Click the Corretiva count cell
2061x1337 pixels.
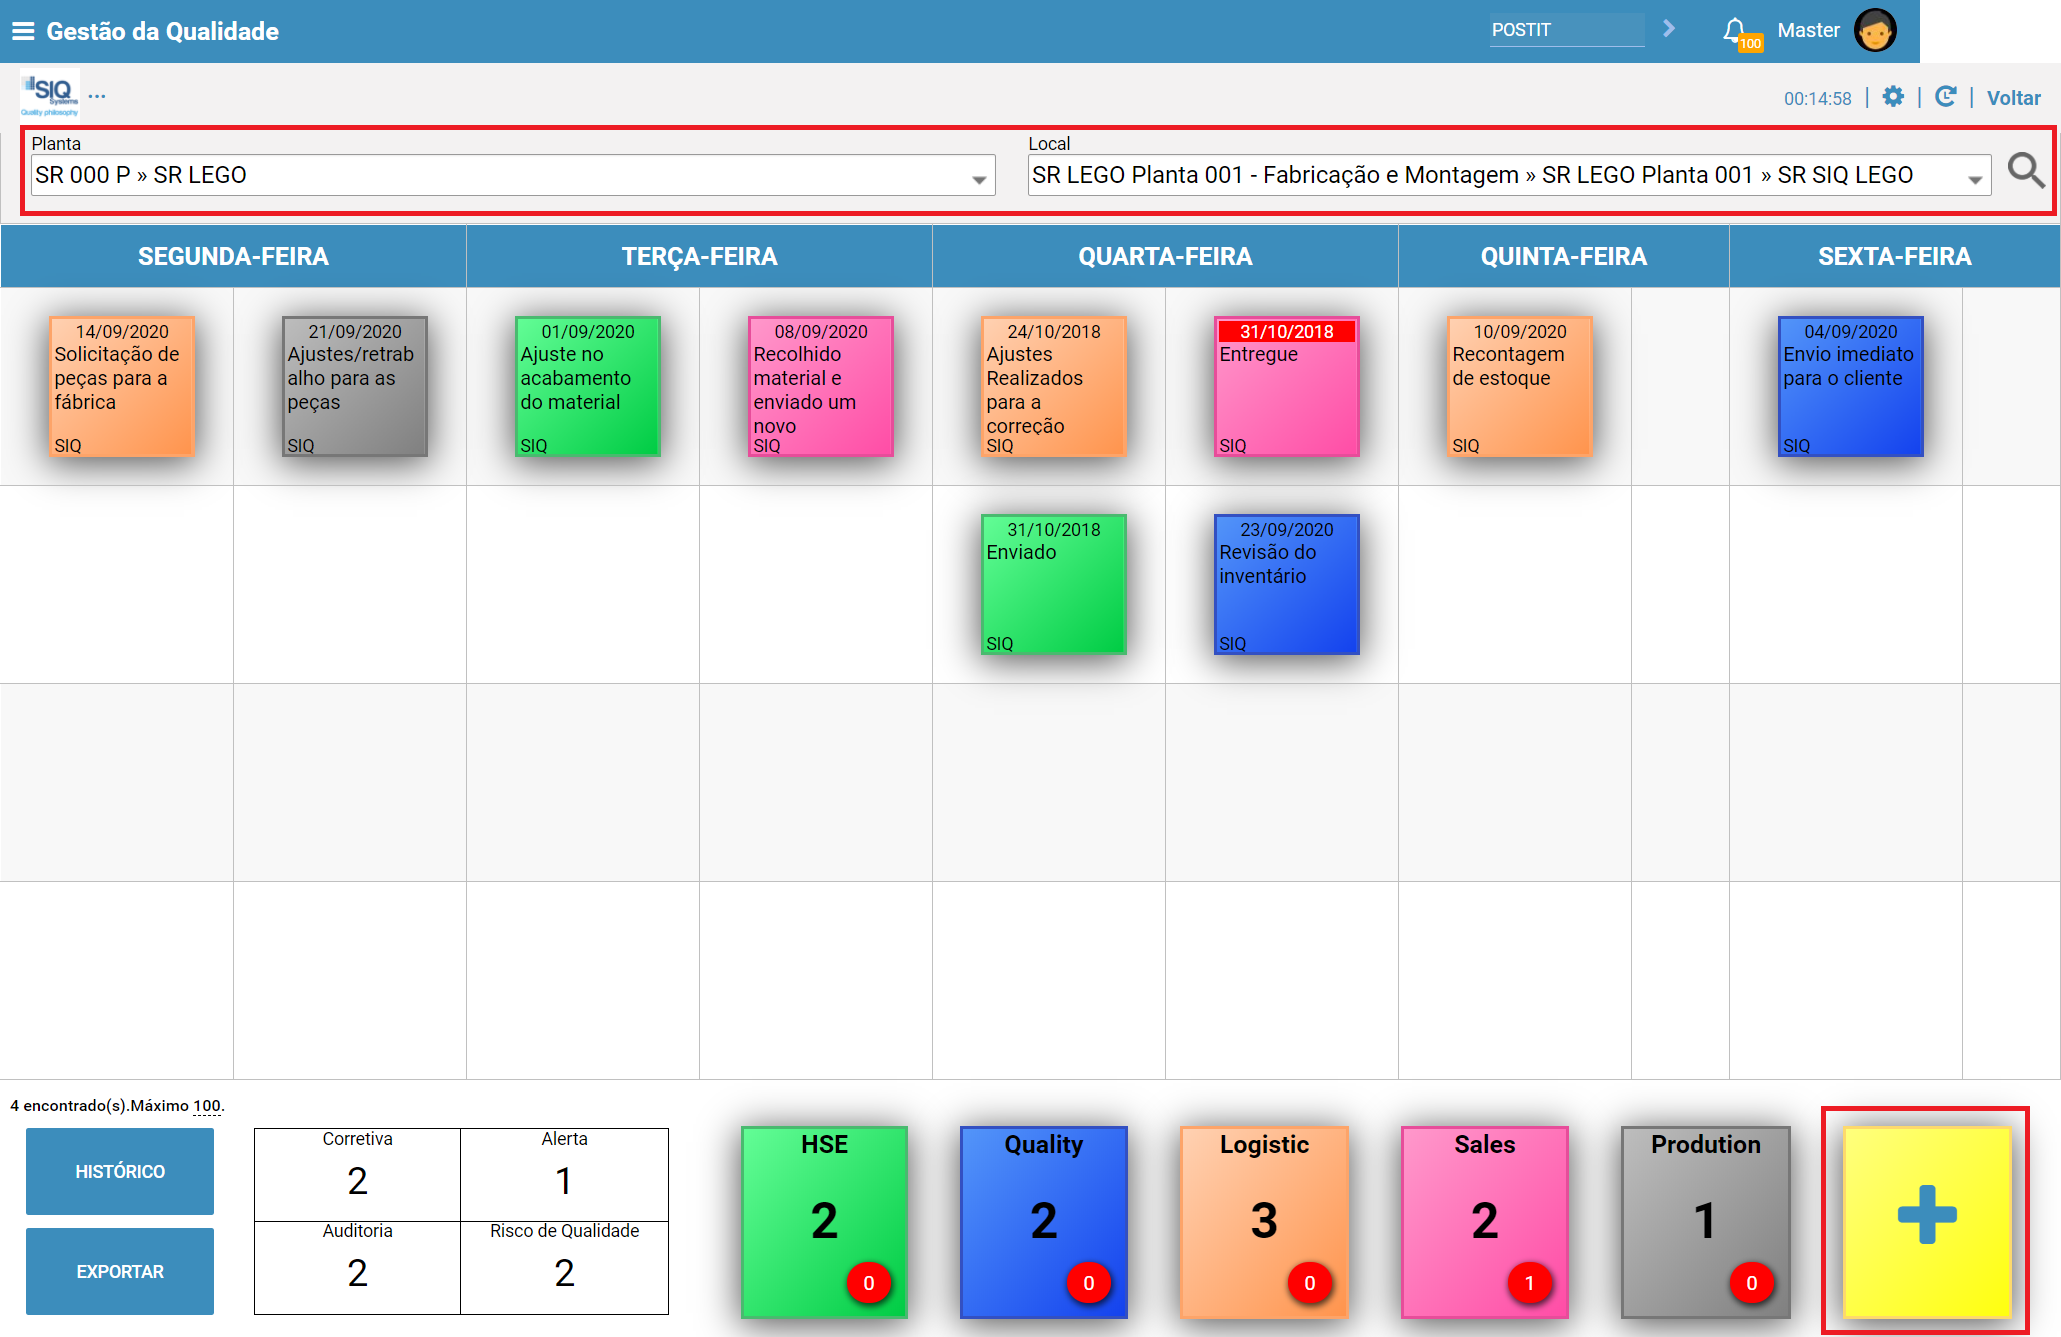click(357, 1174)
